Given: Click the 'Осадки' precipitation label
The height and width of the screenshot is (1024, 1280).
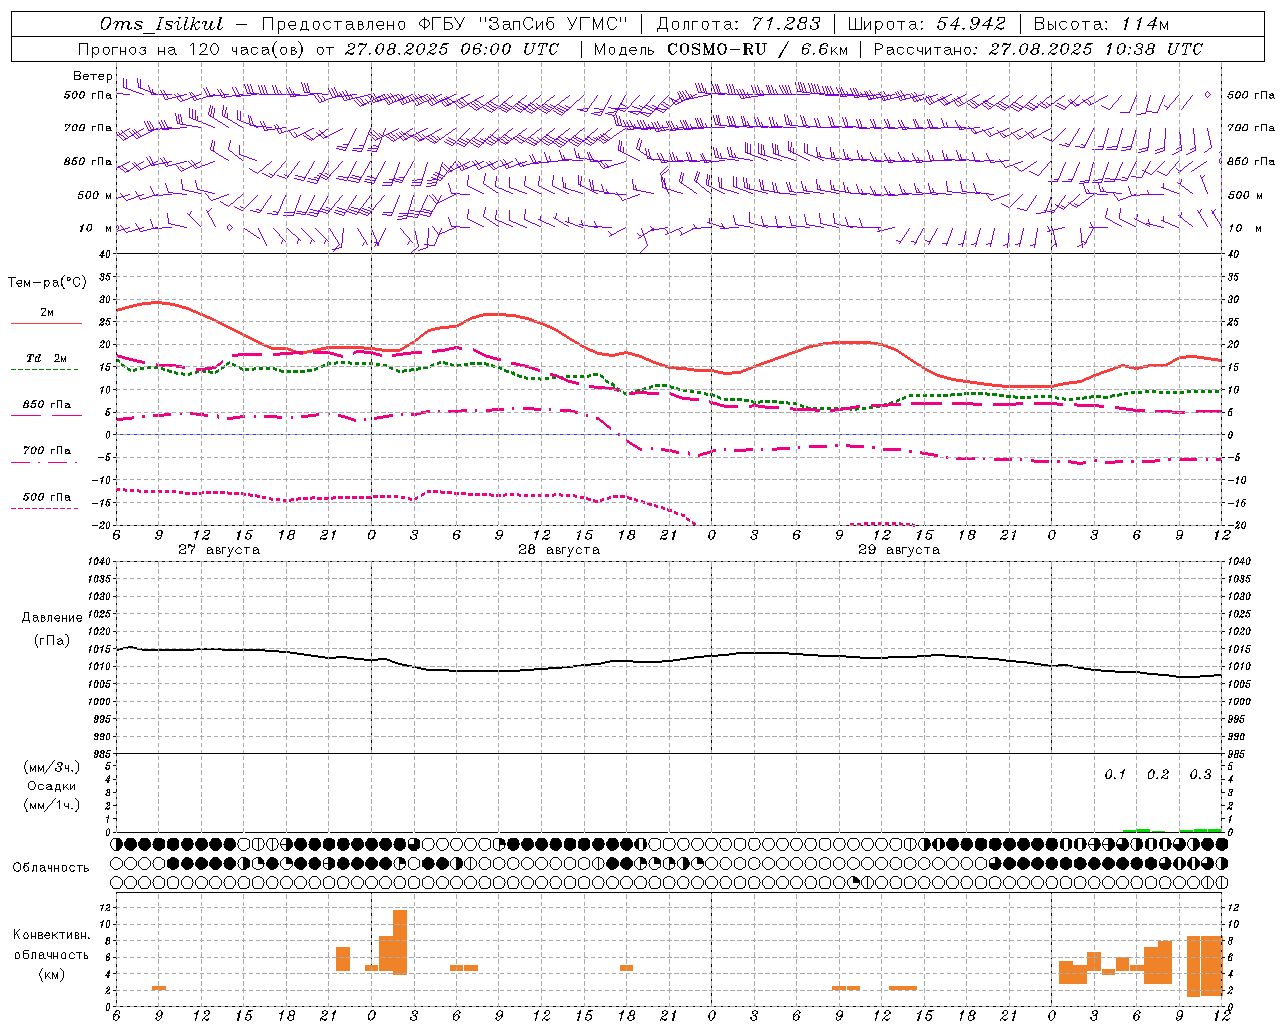Looking at the screenshot, I should (x=52, y=786).
